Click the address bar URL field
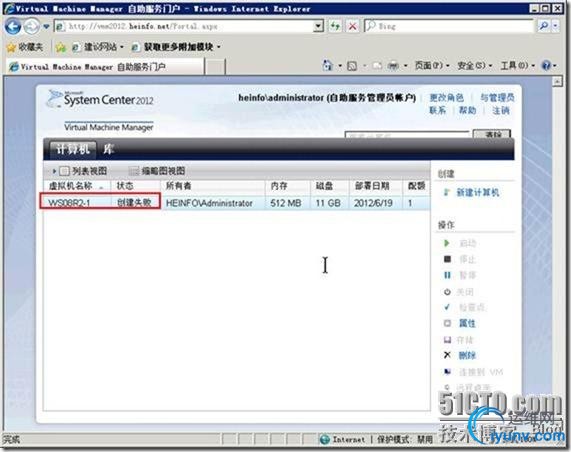 pyautogui.click(x=184, y=26)
